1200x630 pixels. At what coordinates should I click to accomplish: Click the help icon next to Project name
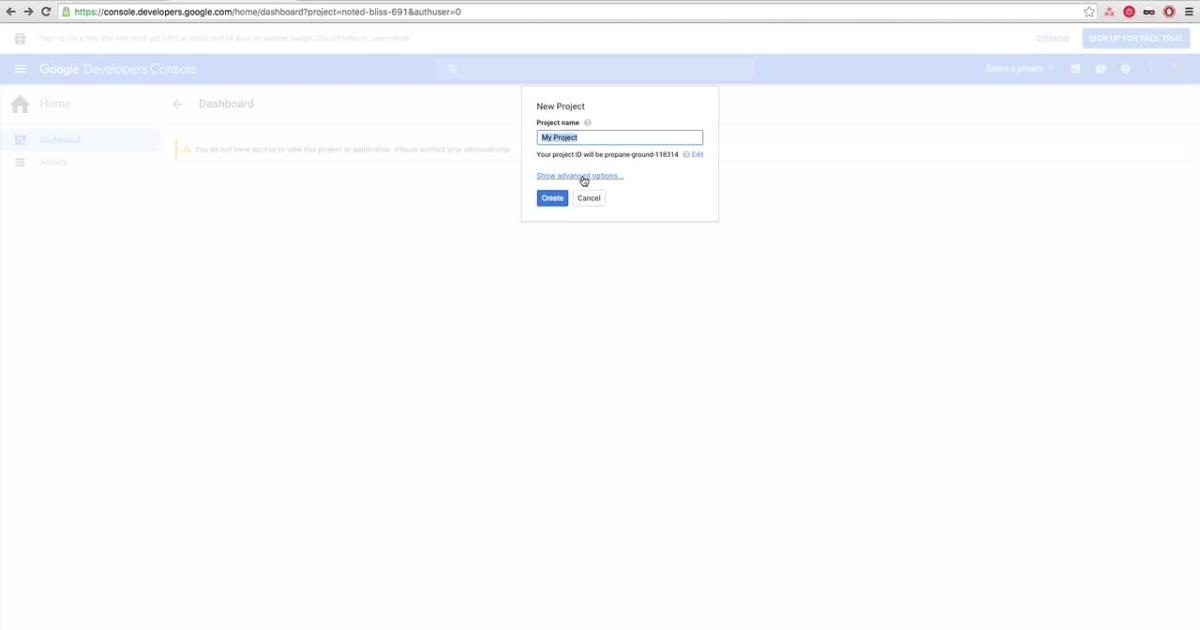(588, 123)
